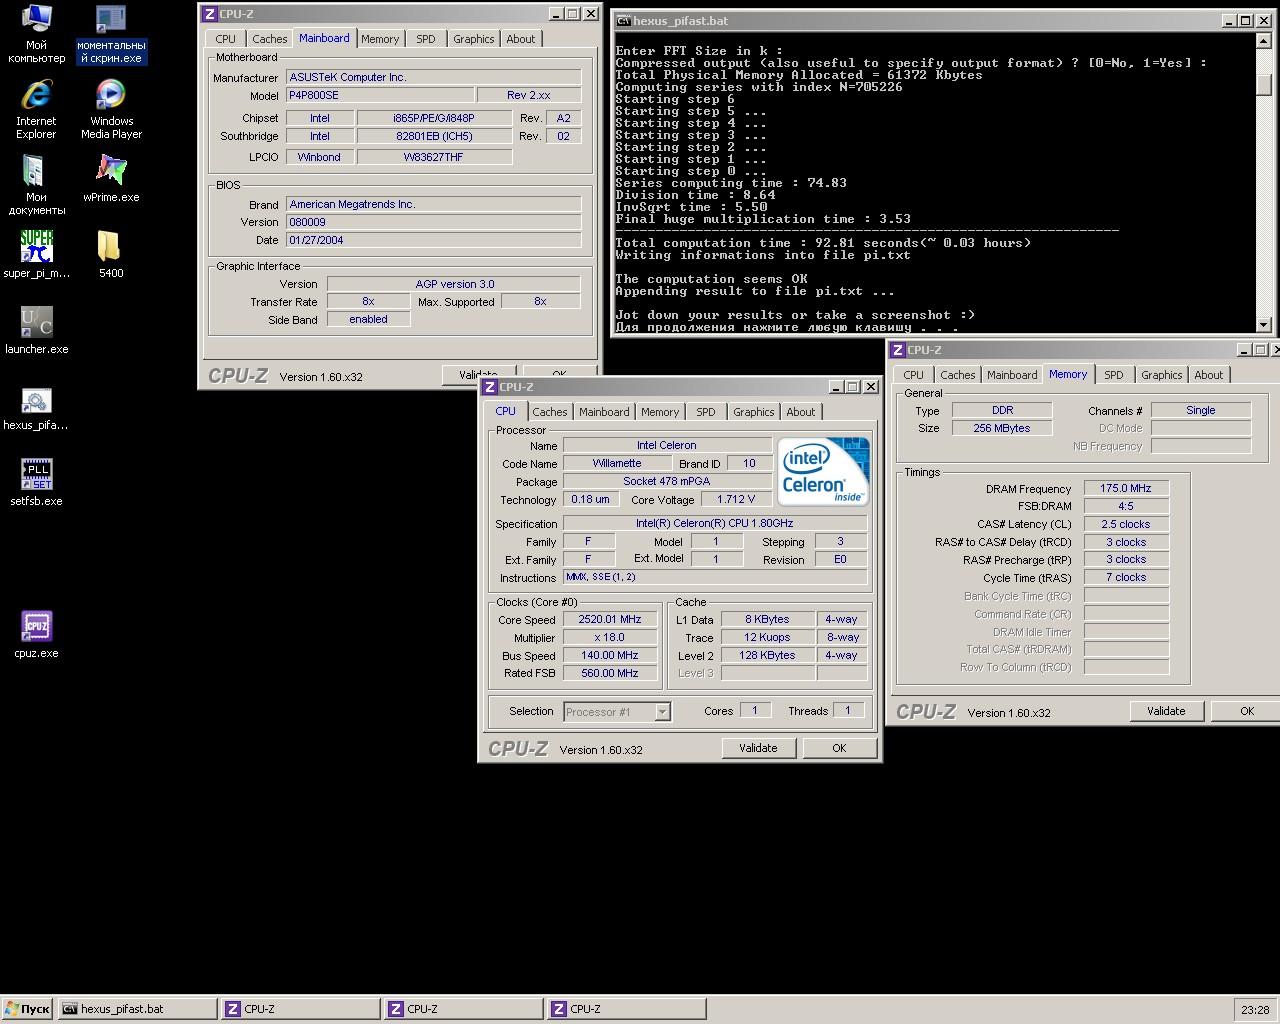Launch wPrime.exe desktop icon

tap(111, 178)
